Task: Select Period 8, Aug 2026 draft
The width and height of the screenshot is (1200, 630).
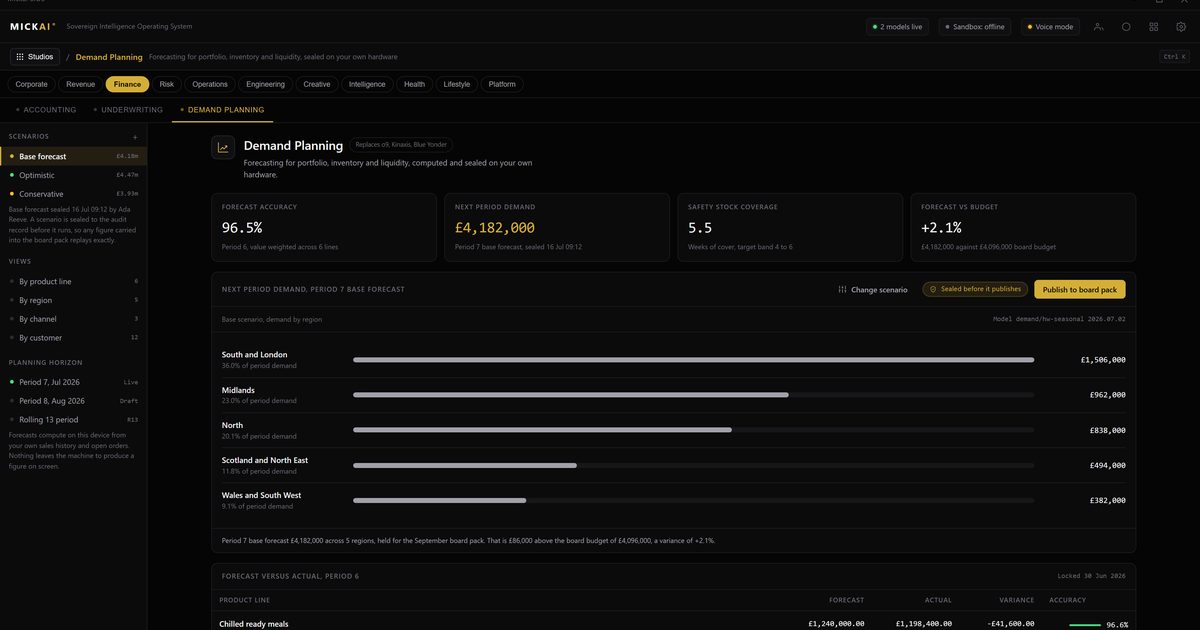Action: click(x=73, y=401)
